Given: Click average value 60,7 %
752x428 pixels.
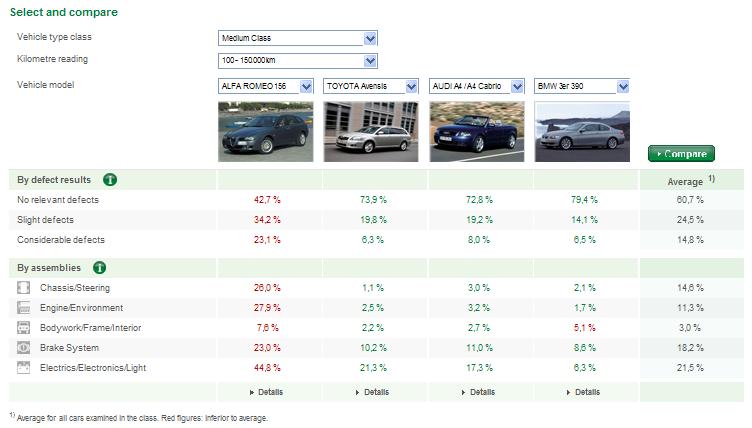Looking at the screenshot, I should (690, 200).
